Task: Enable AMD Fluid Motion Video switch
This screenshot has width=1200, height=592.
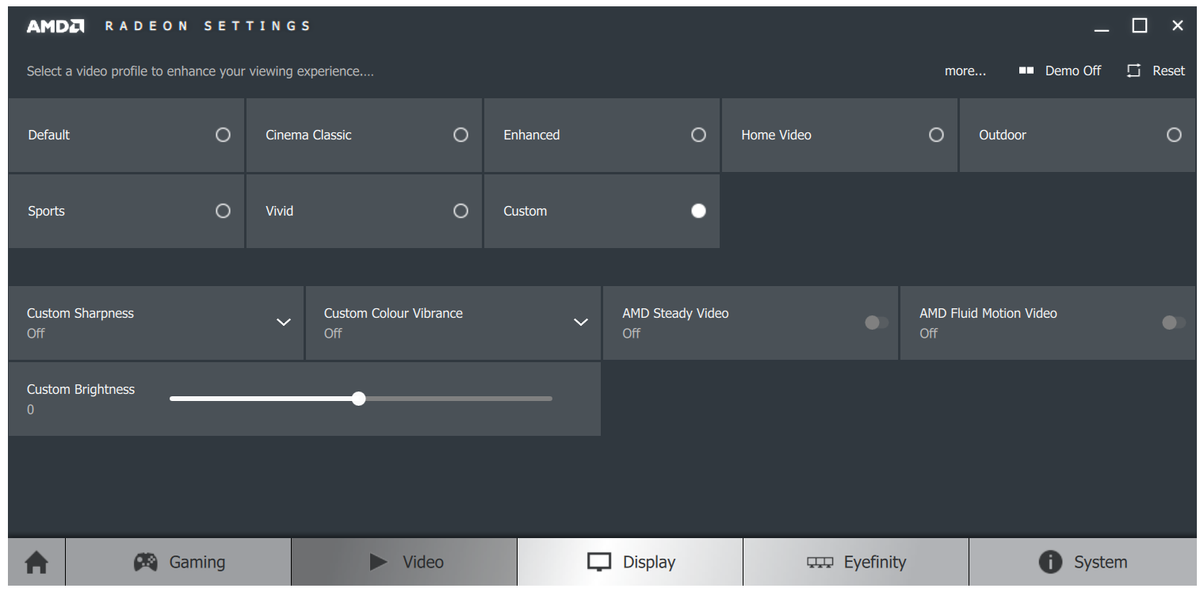Action: [1173, 322]
